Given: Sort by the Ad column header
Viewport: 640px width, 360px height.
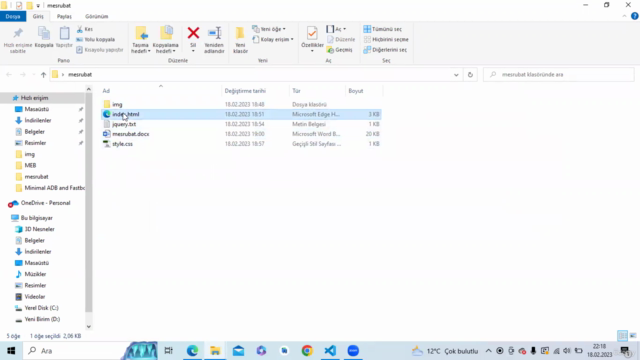Looking at the screenshot, I should coord(106,91).
